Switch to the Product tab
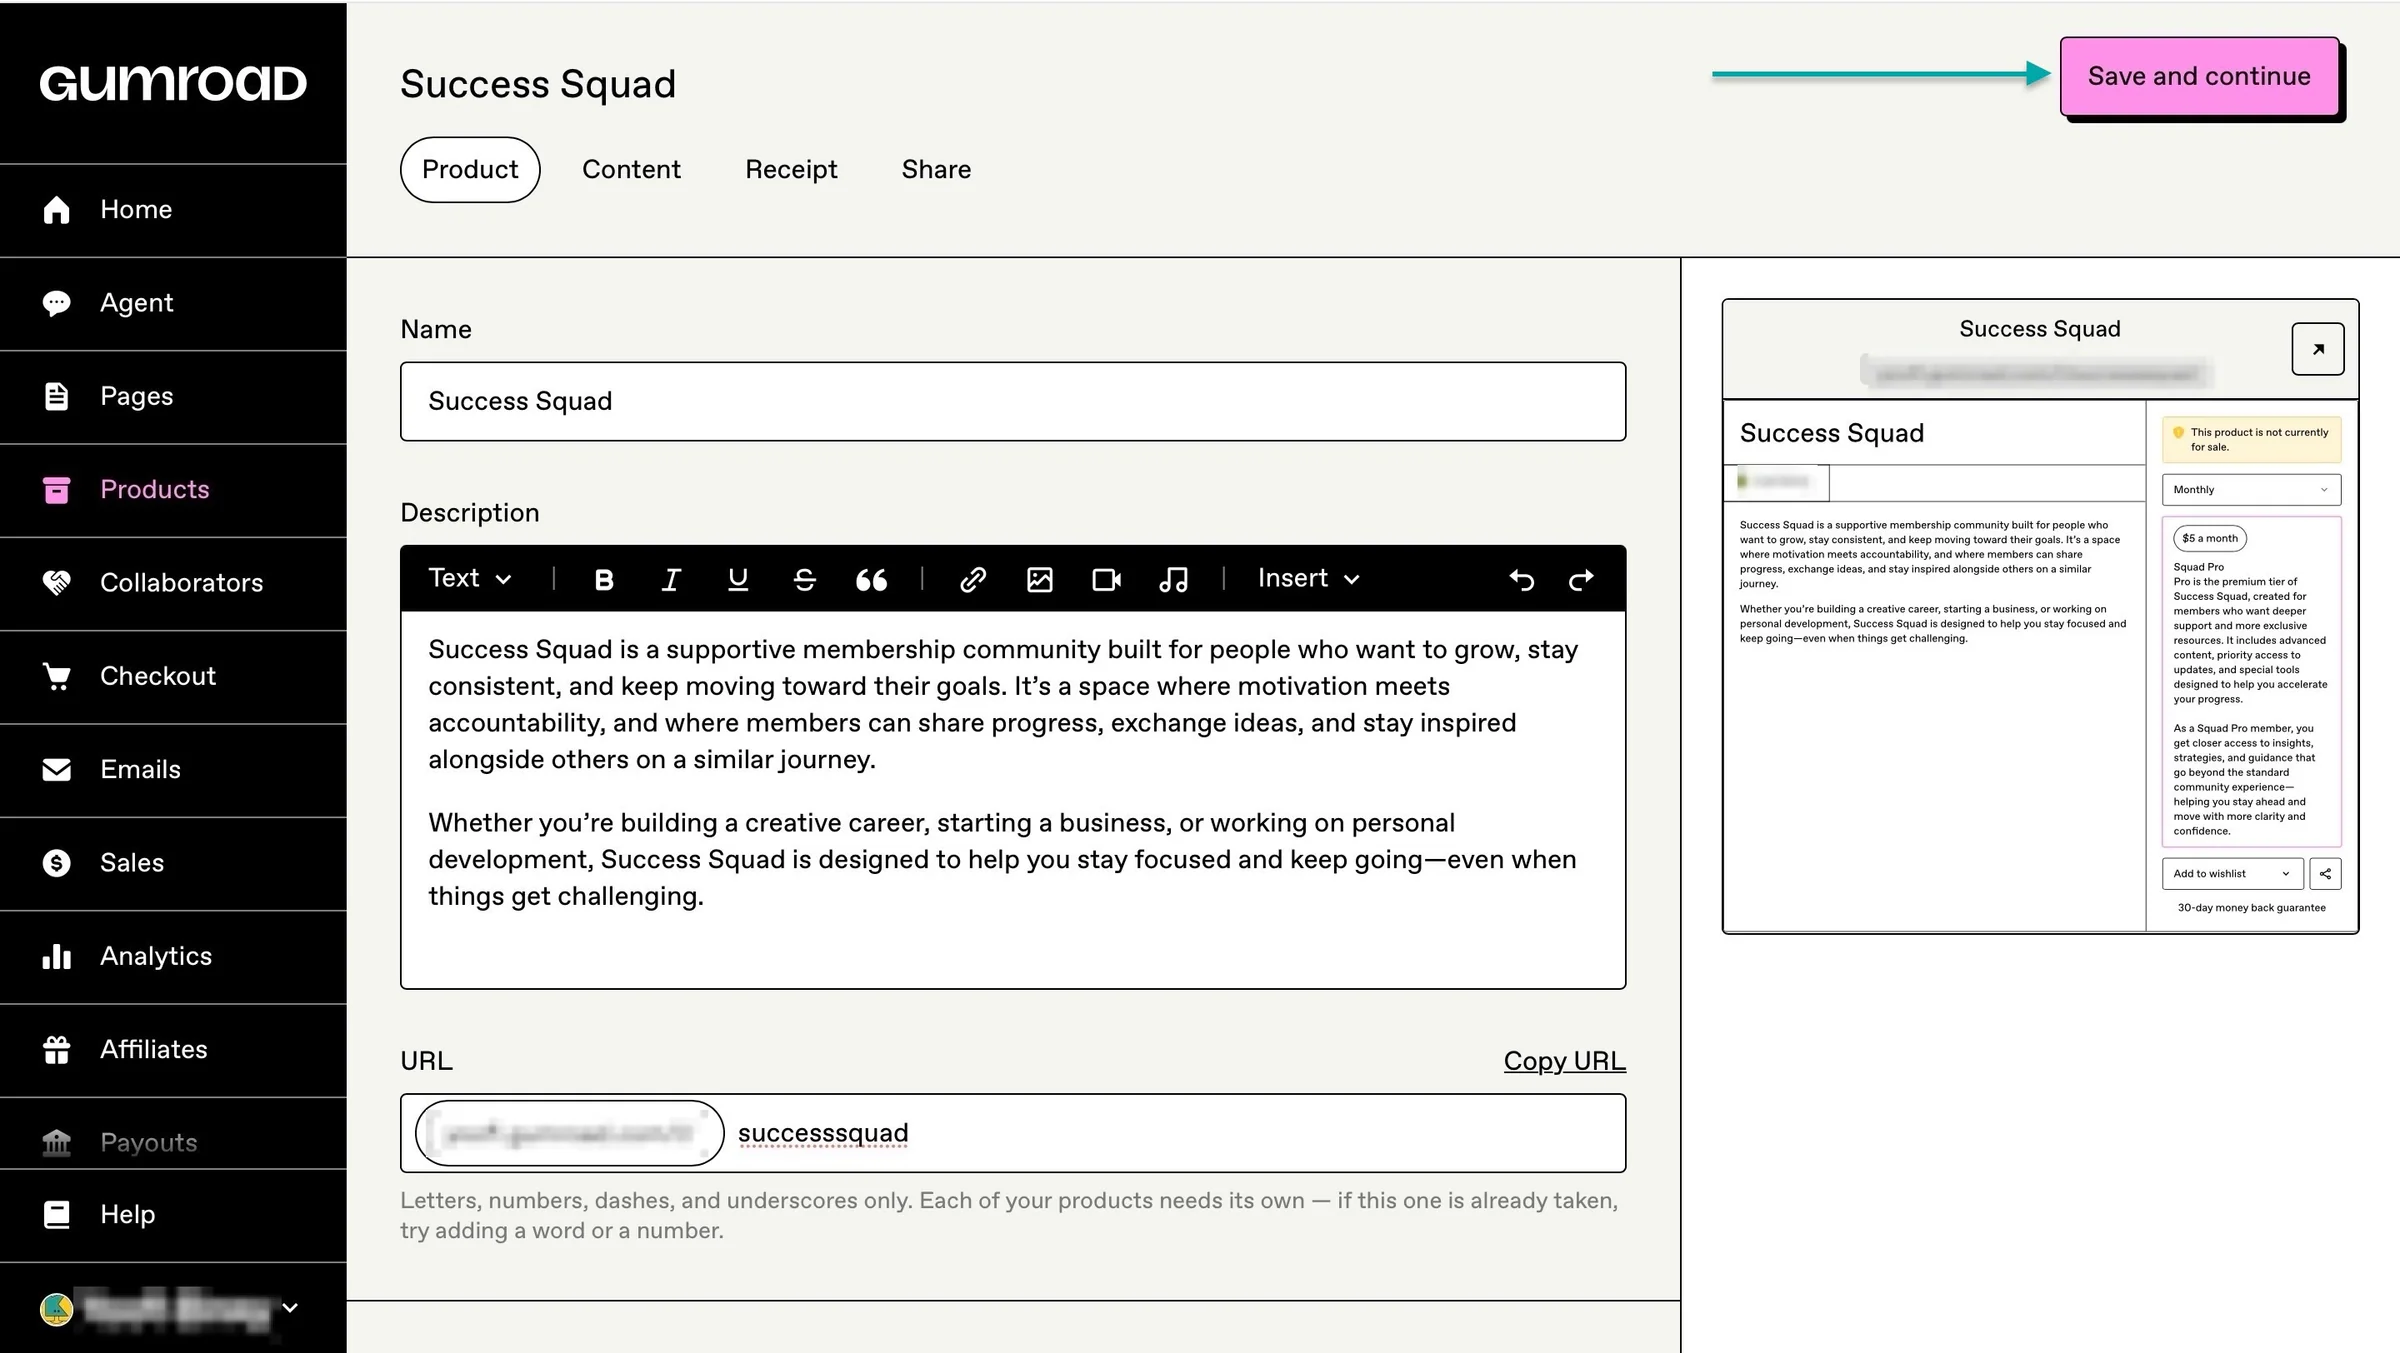 (470, 170)
